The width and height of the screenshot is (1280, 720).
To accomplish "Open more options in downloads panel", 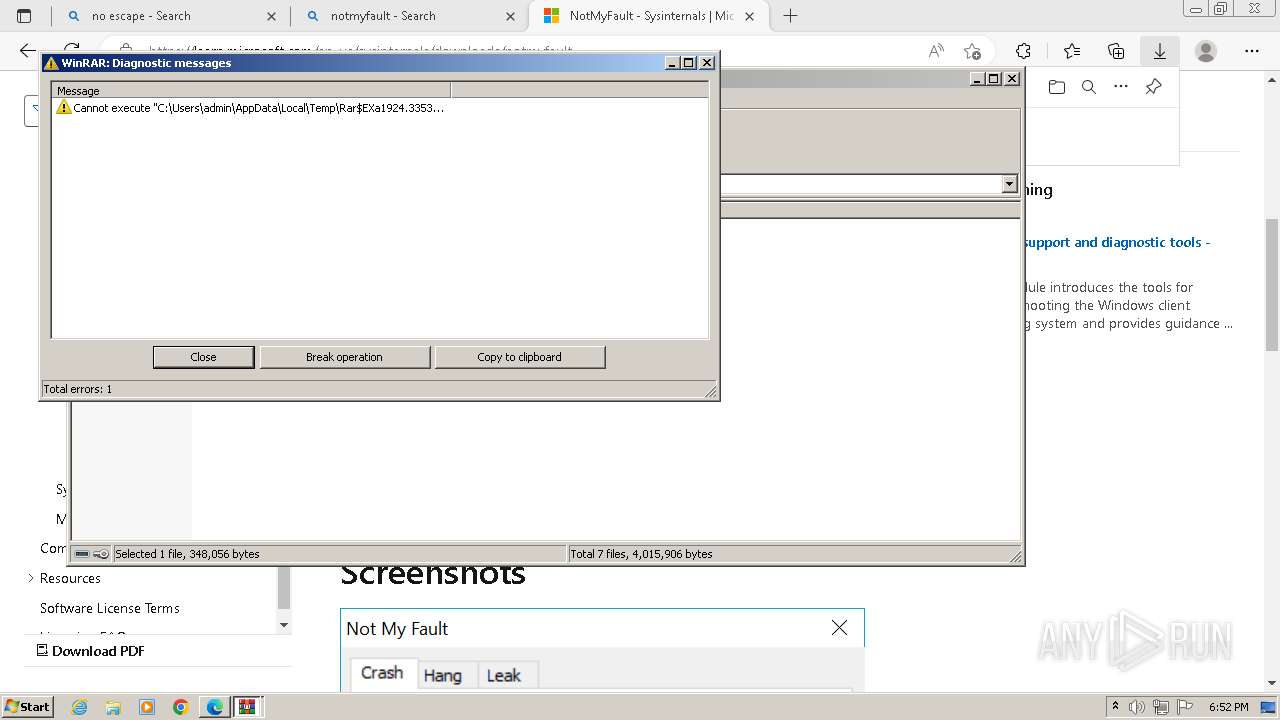I will tap(1121, 87).
